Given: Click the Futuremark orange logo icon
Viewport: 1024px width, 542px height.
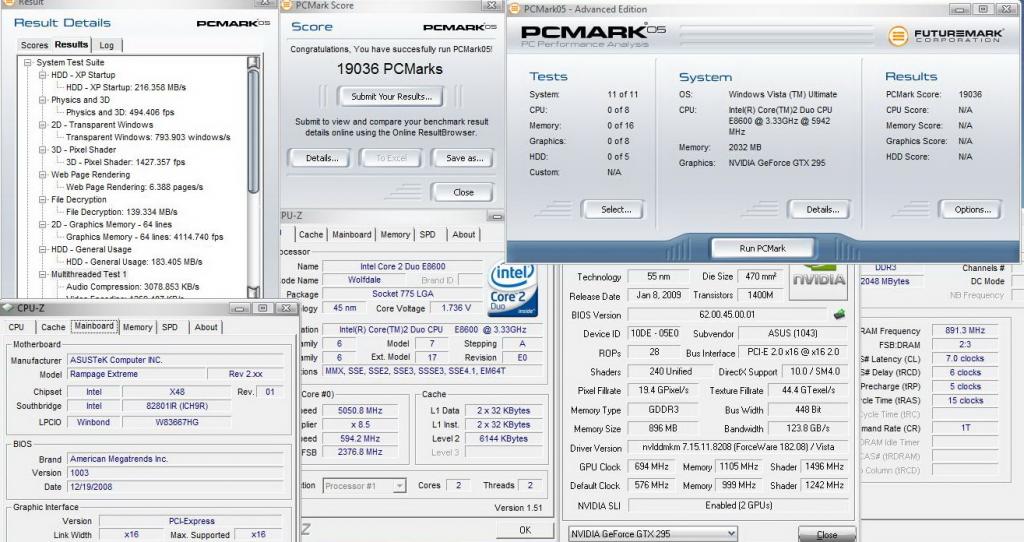Looking at the screenshot, I should point(897,35).
